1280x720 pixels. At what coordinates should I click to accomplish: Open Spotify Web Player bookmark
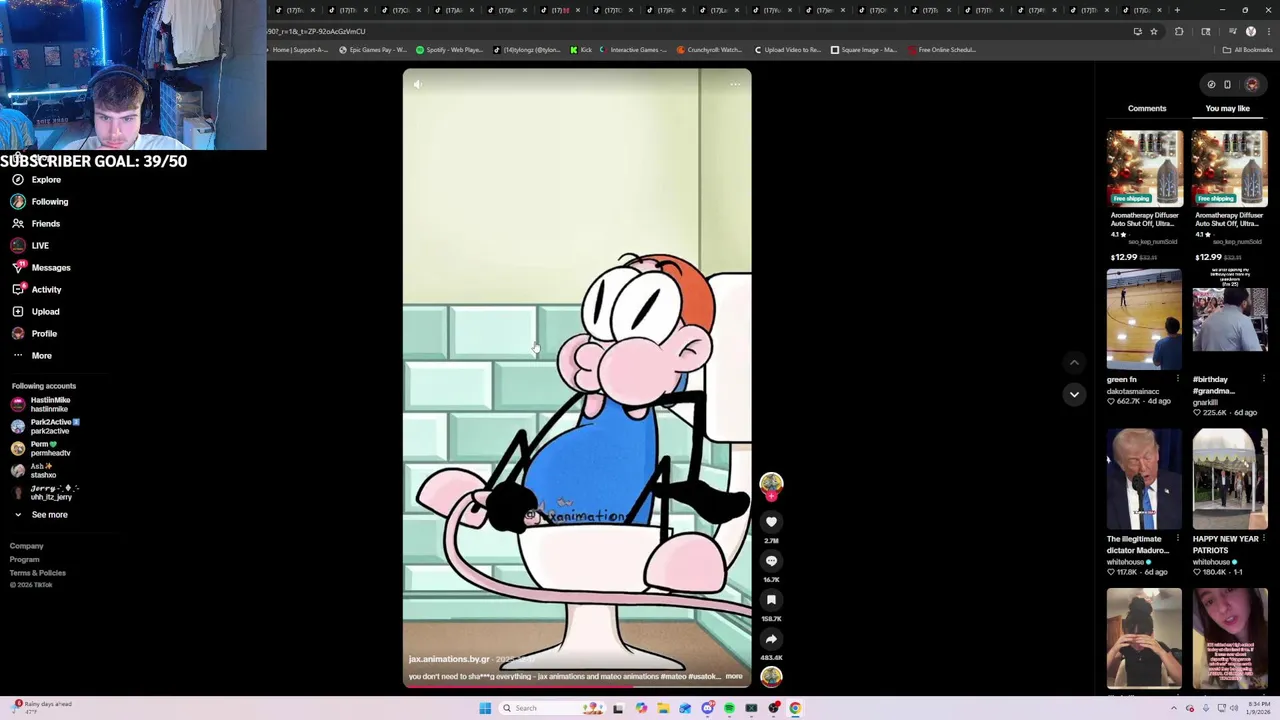[449, 50]
